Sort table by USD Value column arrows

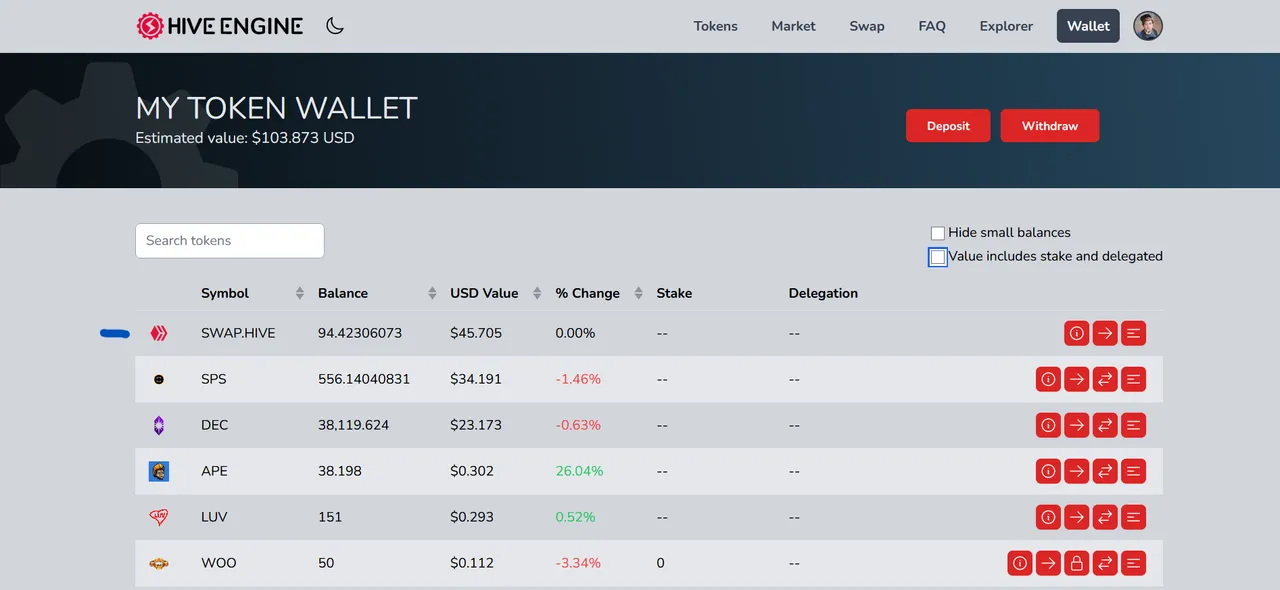536,293
